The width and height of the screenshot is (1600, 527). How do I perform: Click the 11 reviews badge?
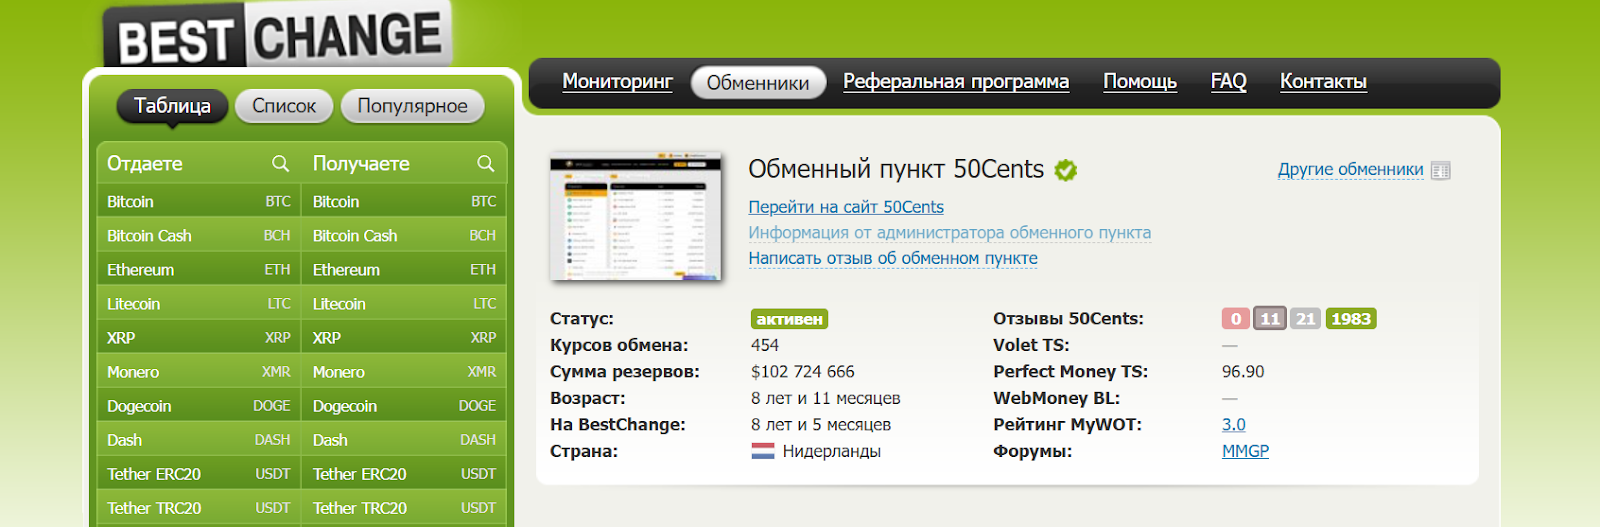1270,319
